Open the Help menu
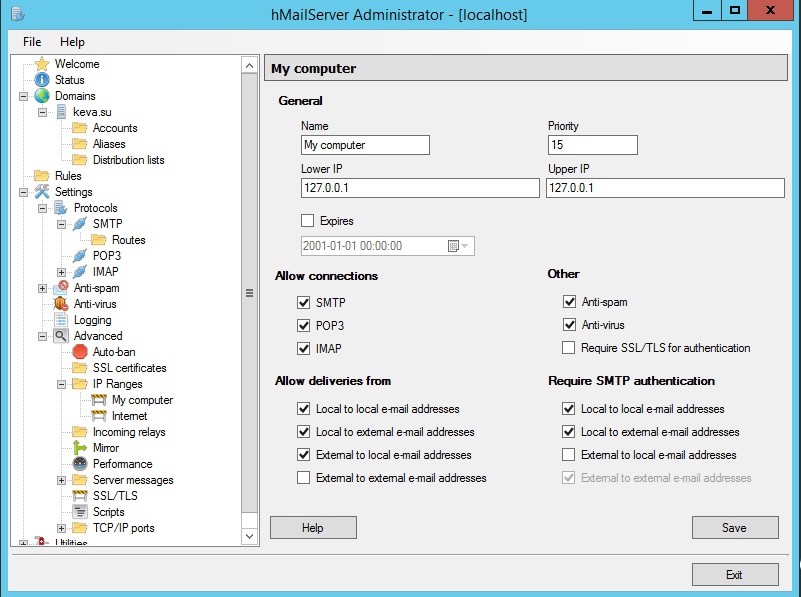The width and height of the screenshot is (801, 597). click(x=72, y=42)
